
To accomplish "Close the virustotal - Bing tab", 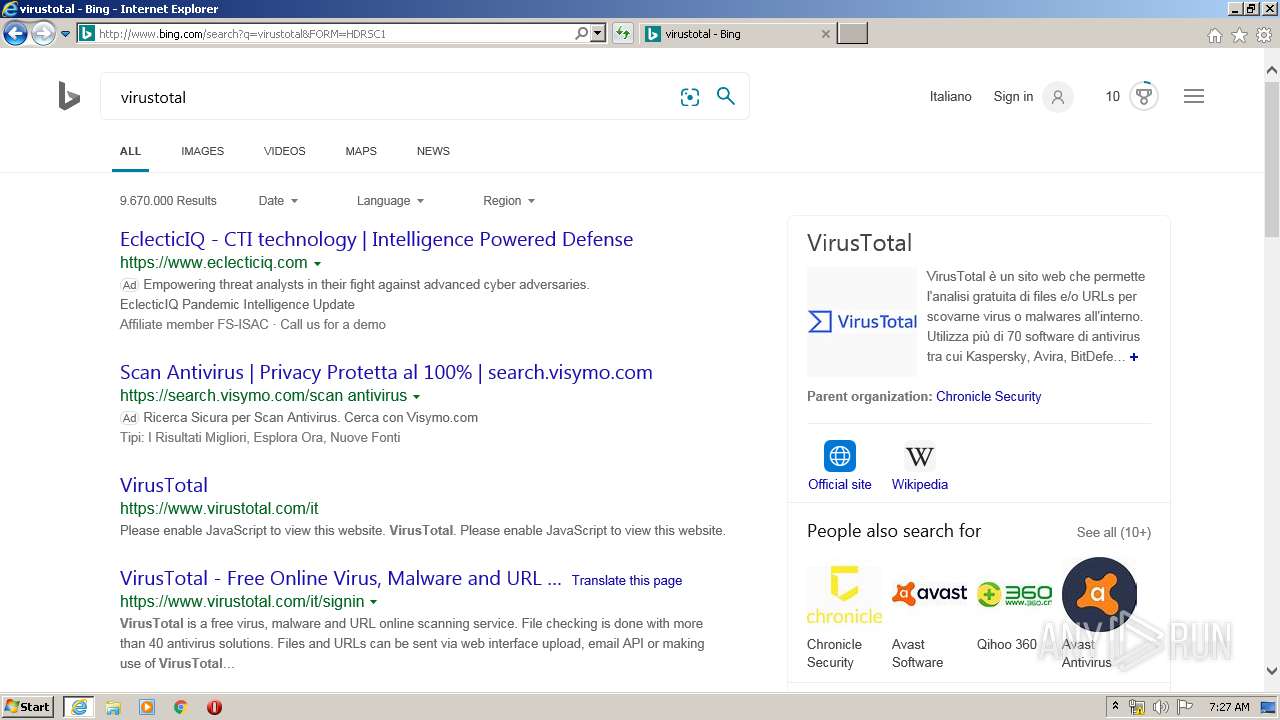I will coord(825,34).
